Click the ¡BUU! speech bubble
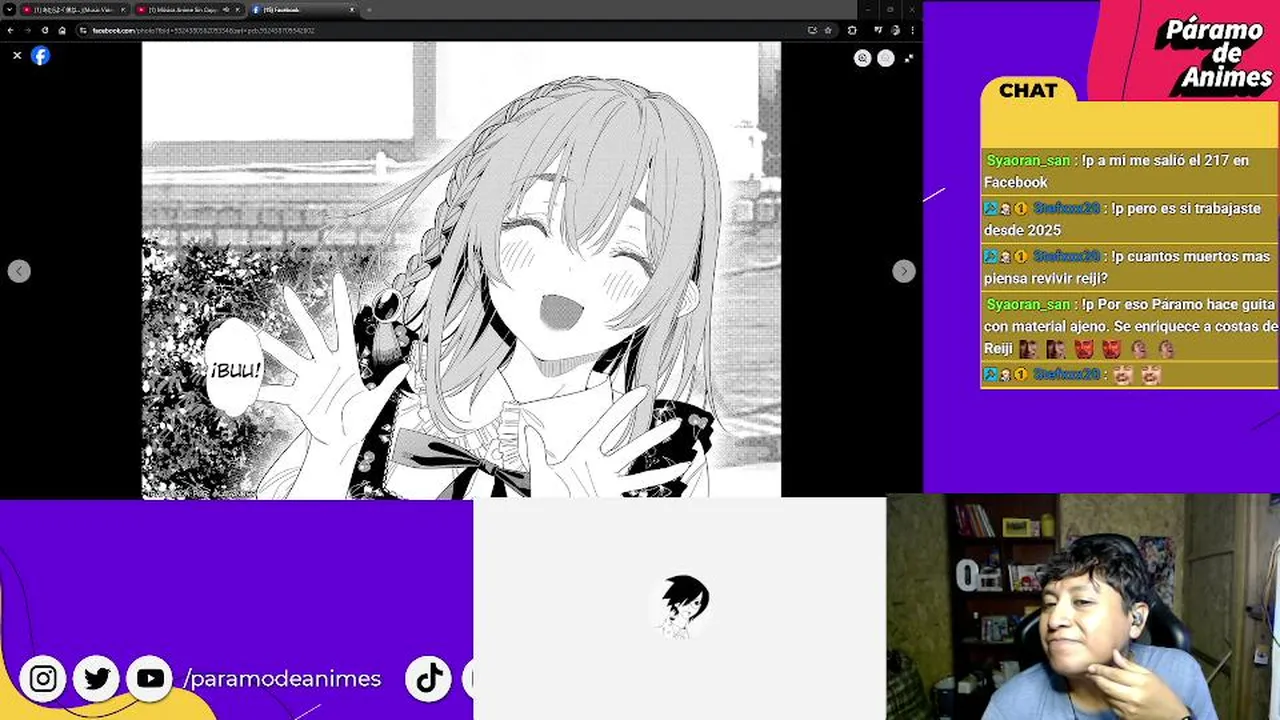Viewport: 1280px width, 720px height. point(235,369)
